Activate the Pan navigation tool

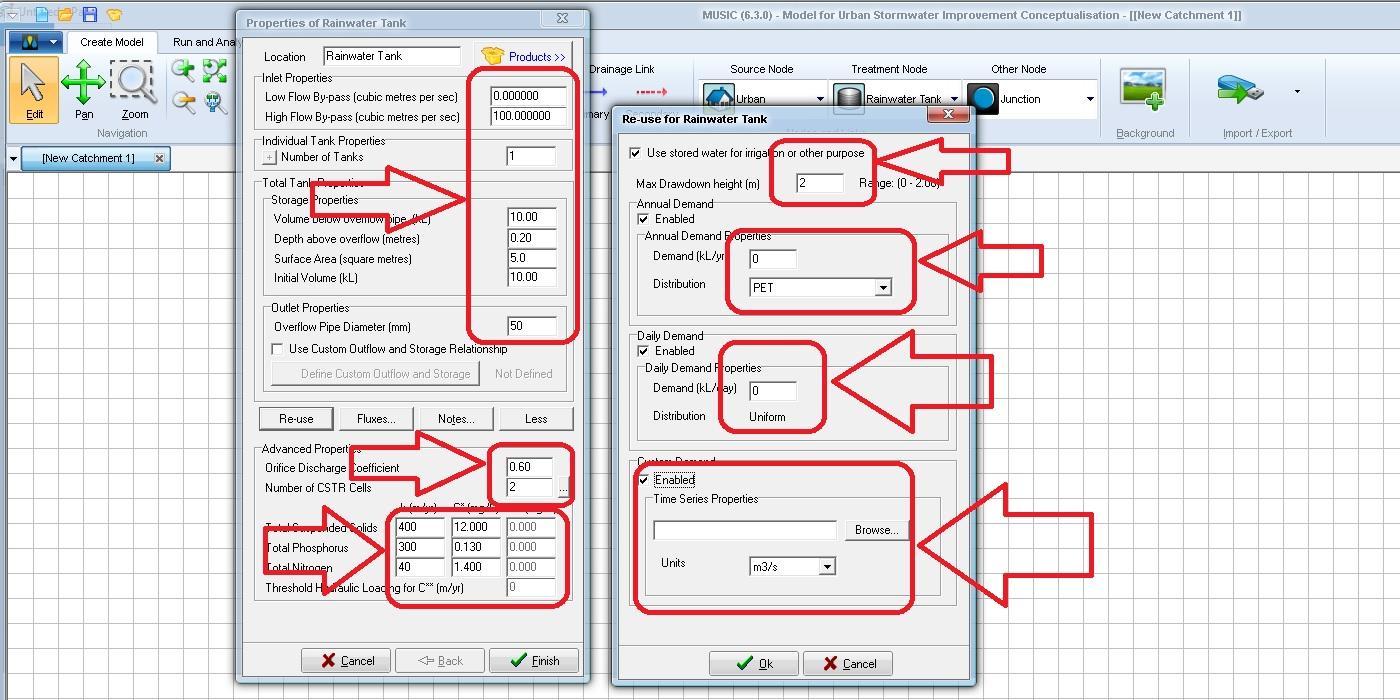point(84,90)
